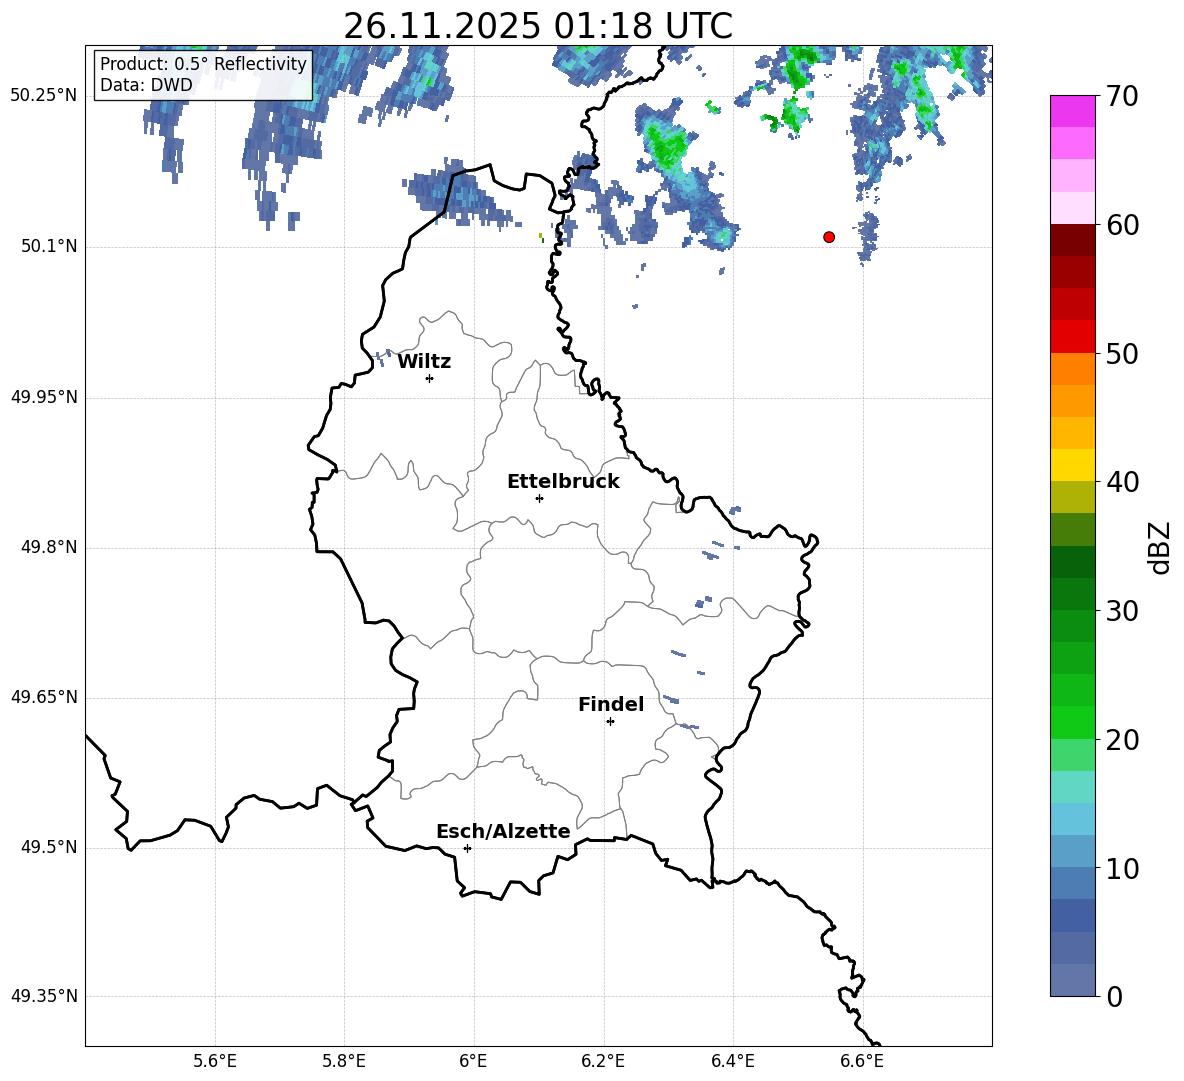The height and width of the screenshot is (1081, 1184).
Task: Click the longitude label 6.4°E
Action: click(x=732, y=1061)
